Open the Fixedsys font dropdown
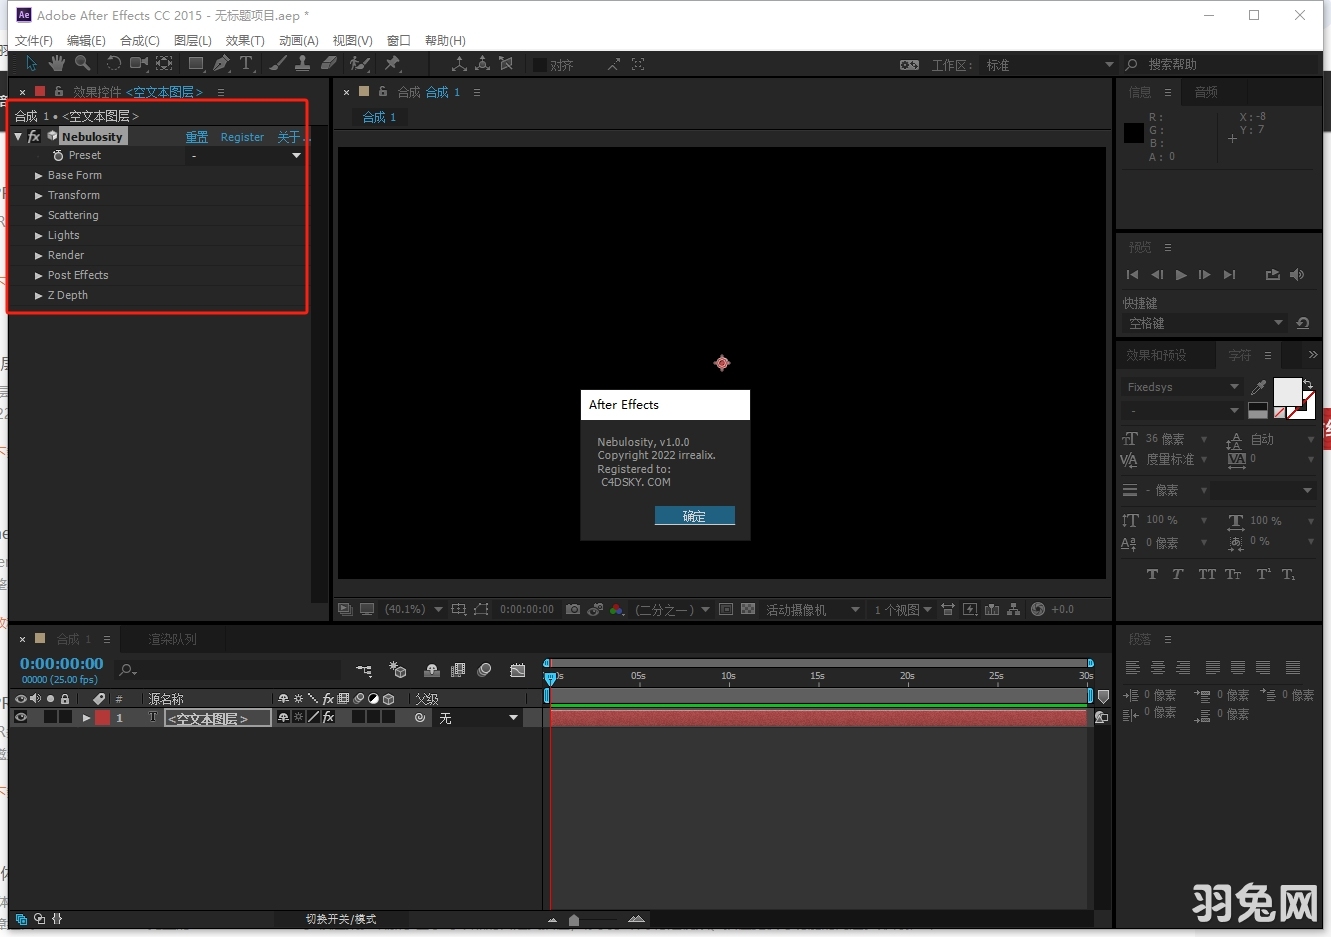Image resolution: width=1331 pixels, height=937 pixels. 1181,387
